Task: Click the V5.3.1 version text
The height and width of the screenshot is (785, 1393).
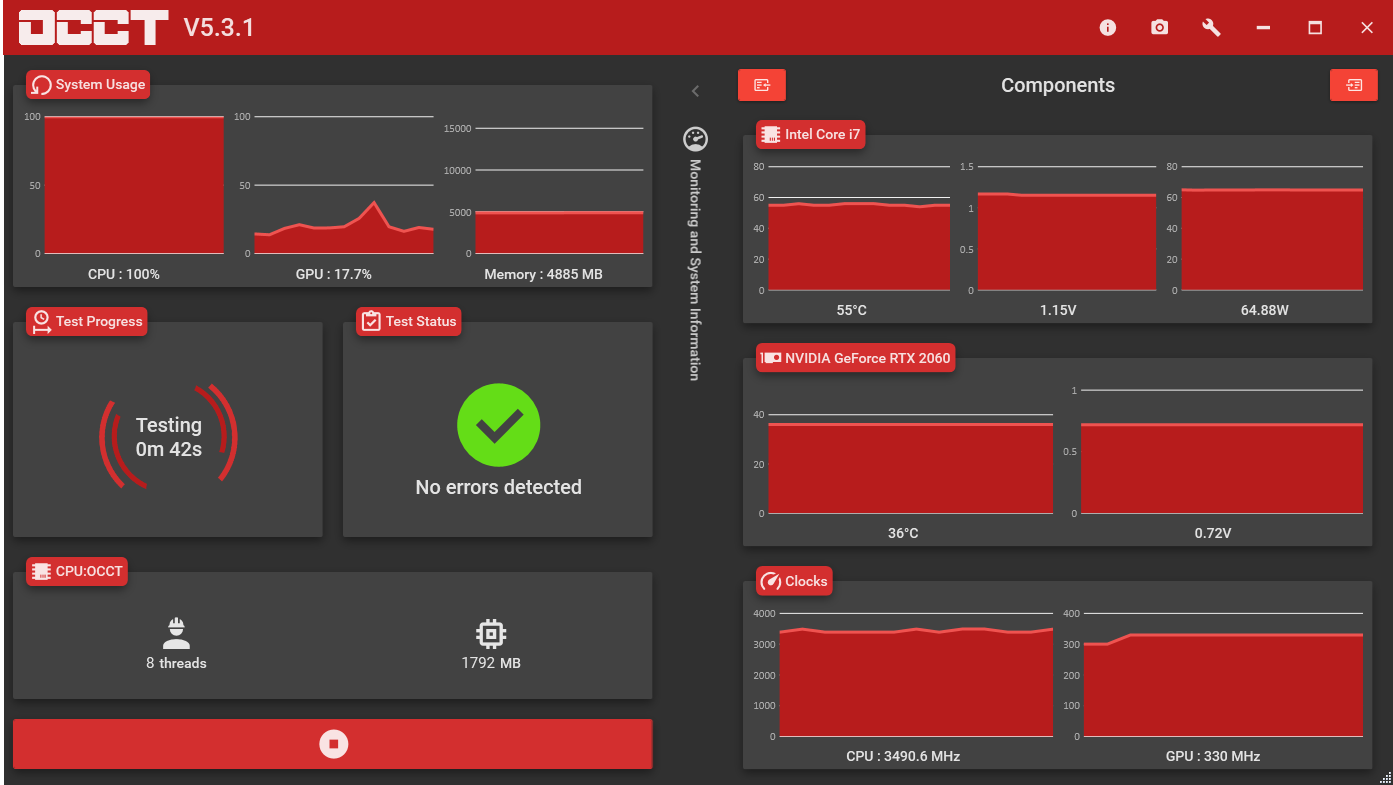Action: pos(219,28)
